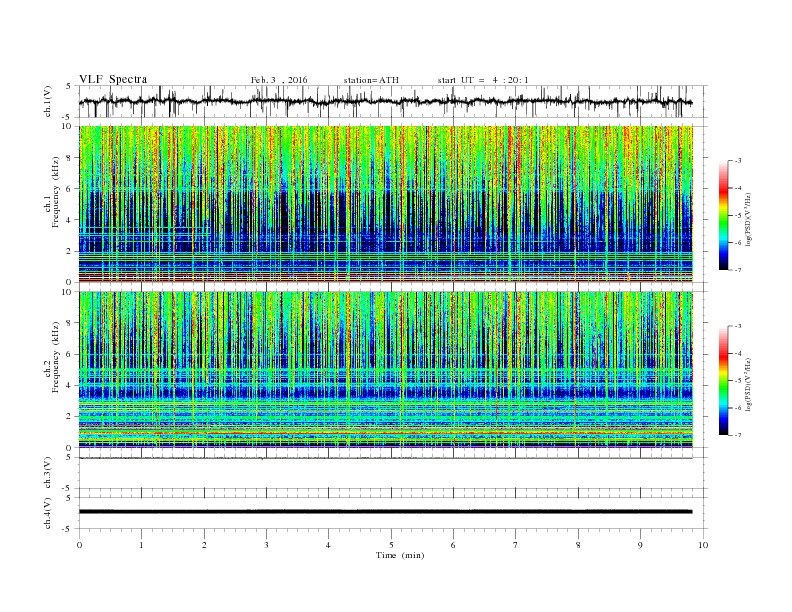Click the "2" kHz tick of ch.1 spectrogram
Image resolution: width=792 pixels, height=612 pixels.
pos(69,251)
